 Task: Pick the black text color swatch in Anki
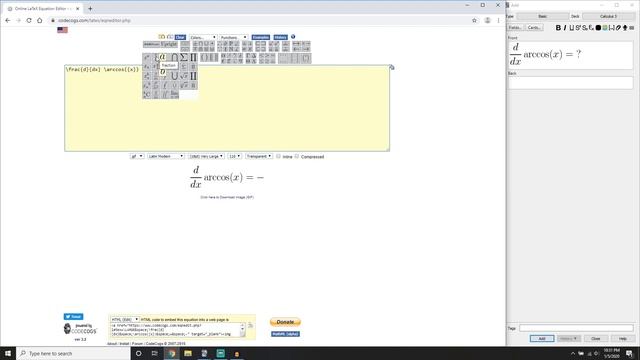click(598, 28)
